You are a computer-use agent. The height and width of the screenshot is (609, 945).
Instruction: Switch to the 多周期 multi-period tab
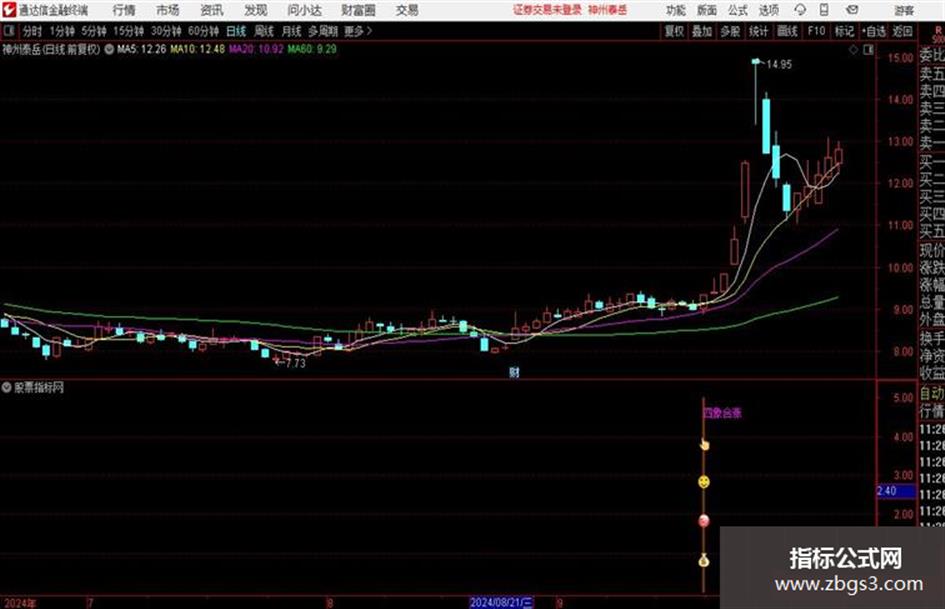point(323,31)
